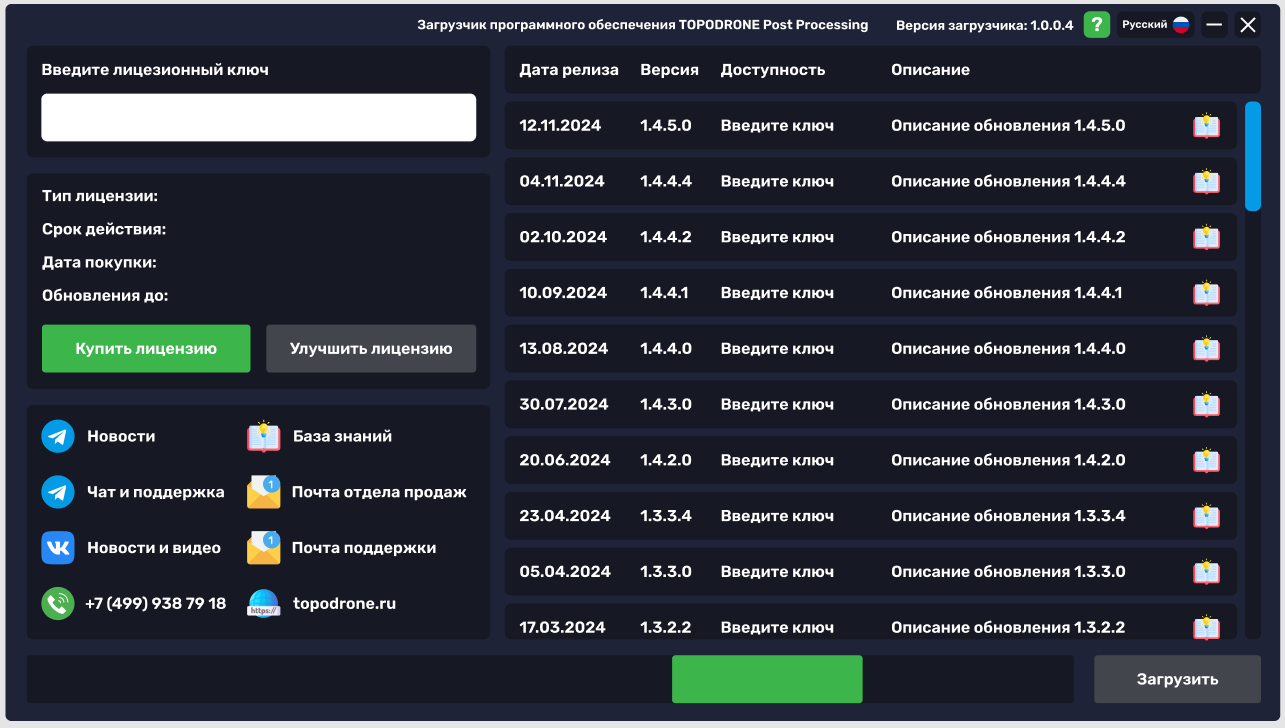The width and height of the screenshot is (1285, 728).
Task: Open description book icon for version 1.4.4.2
Action: coord(1206,238)
